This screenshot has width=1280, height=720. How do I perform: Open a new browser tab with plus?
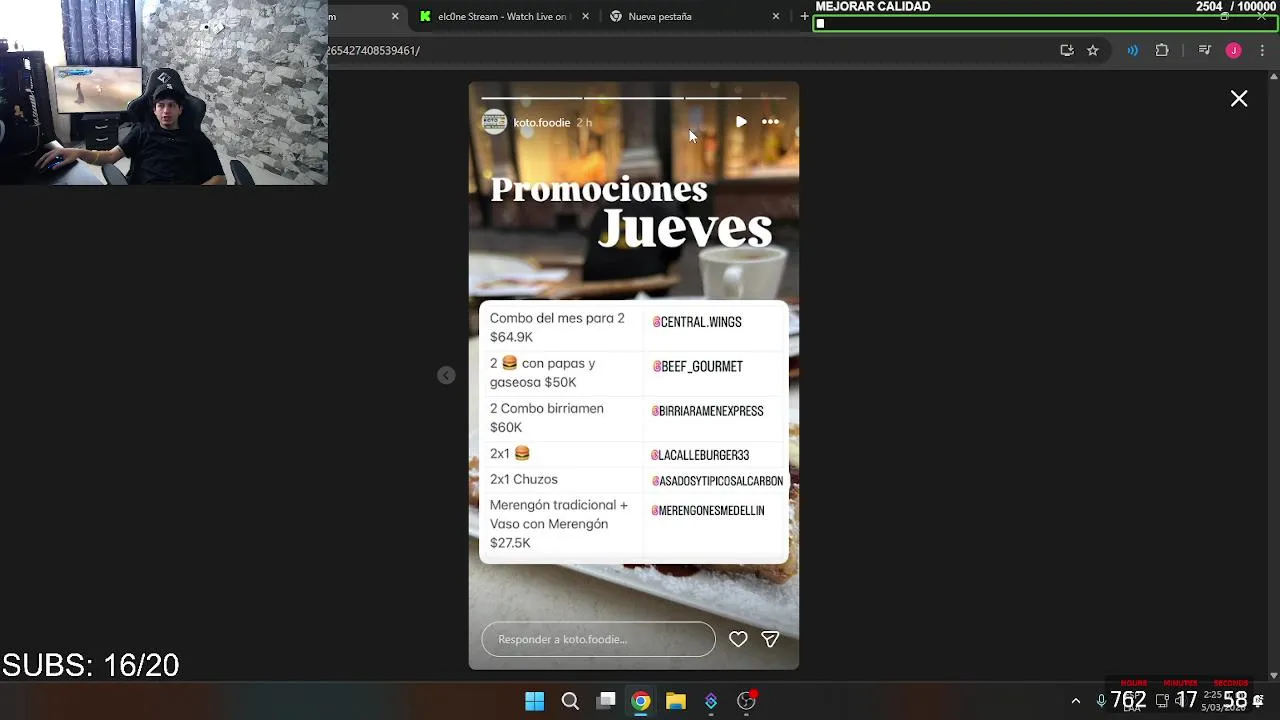(x=804, y=16)
